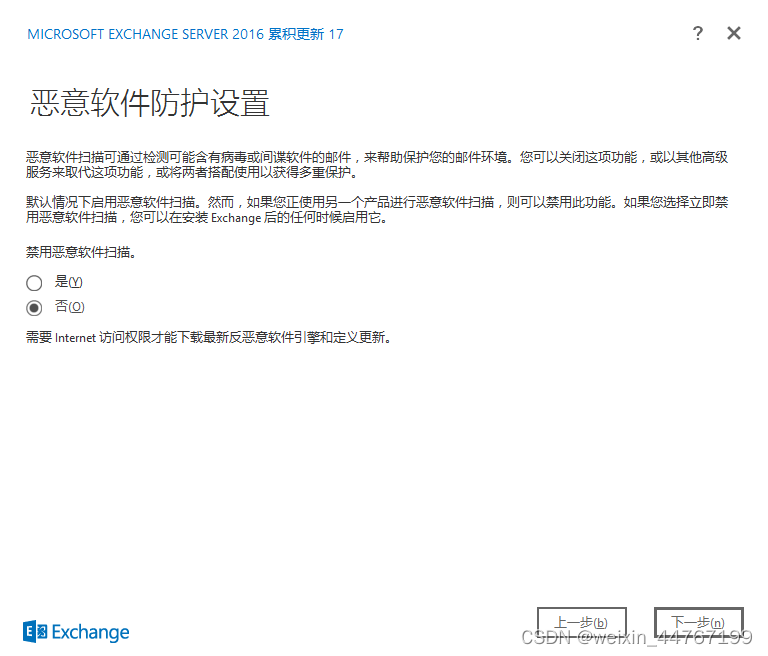Continue with 下一步(n) button
Image resolution: width=768 pixels, height=656 pixels.
coord(698,622)
